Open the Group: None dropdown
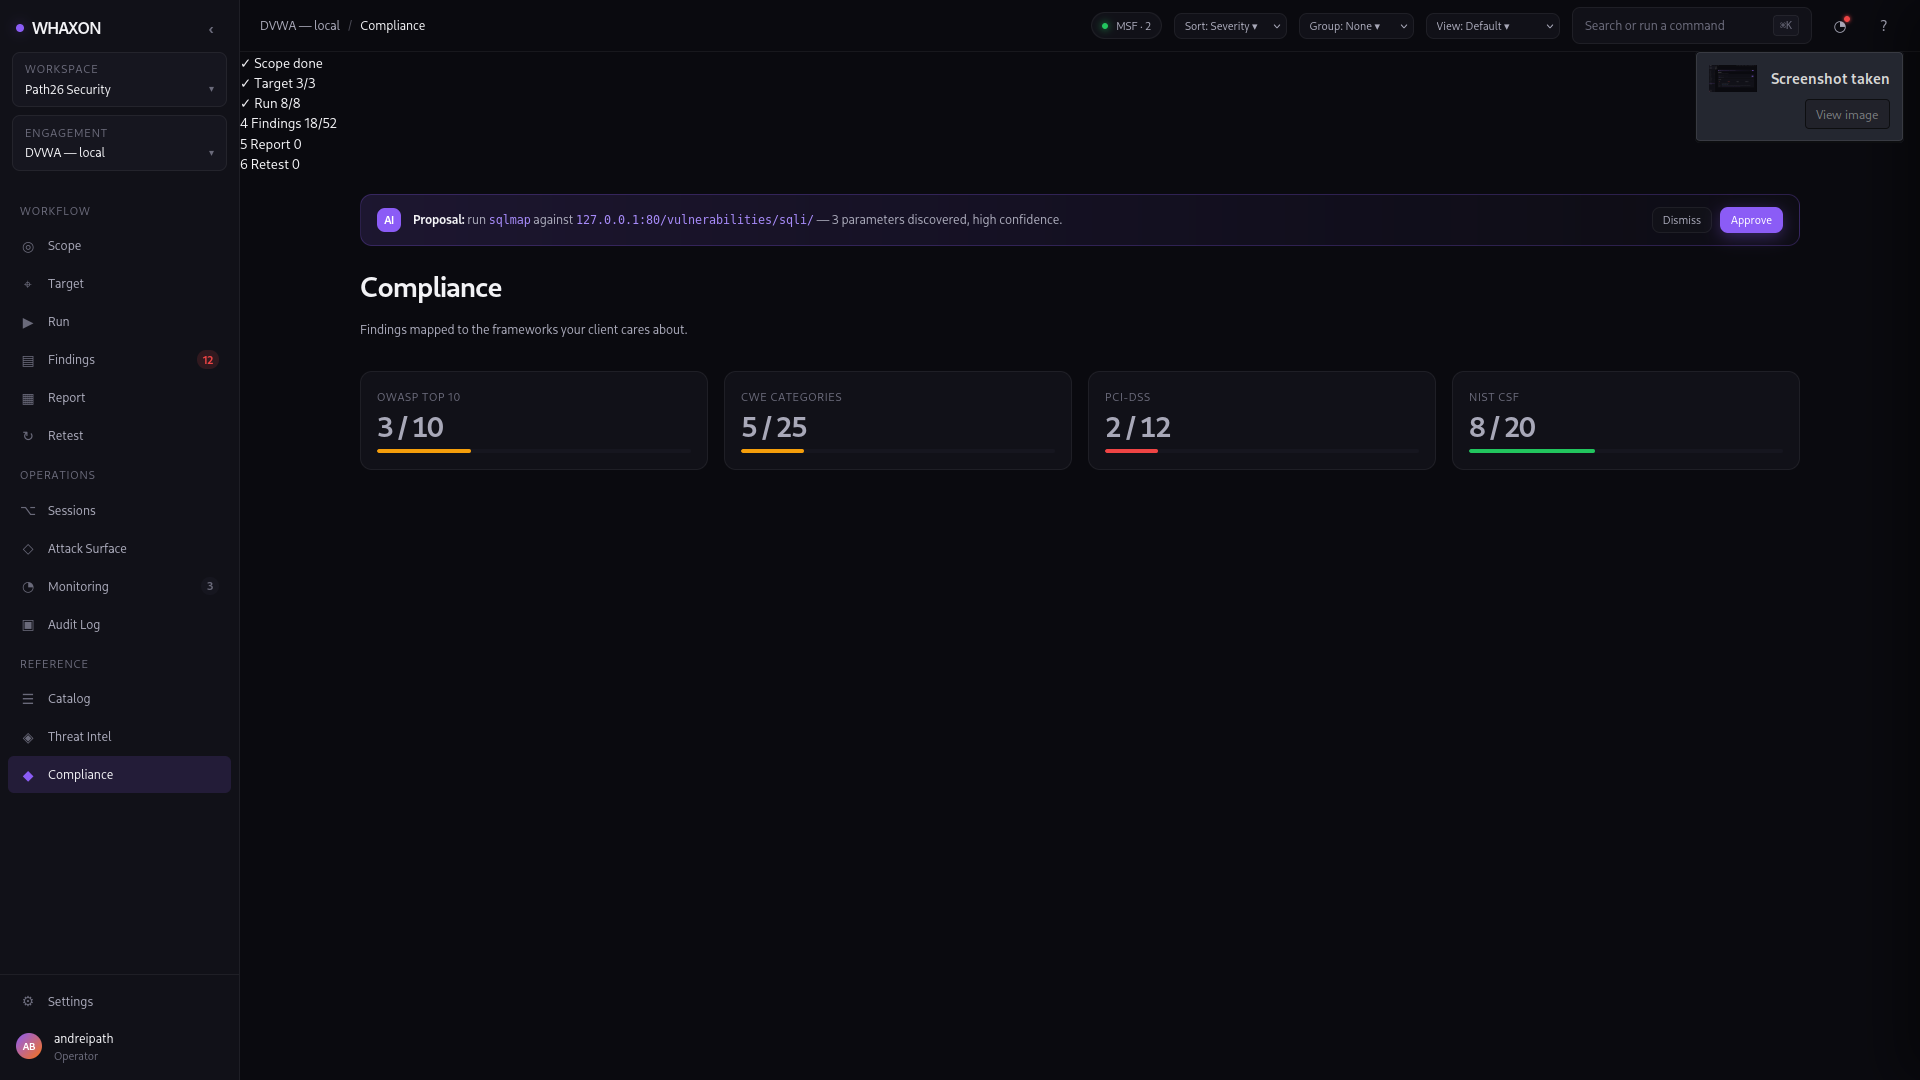The image size is (1920, 1080). pos(1355,26)
